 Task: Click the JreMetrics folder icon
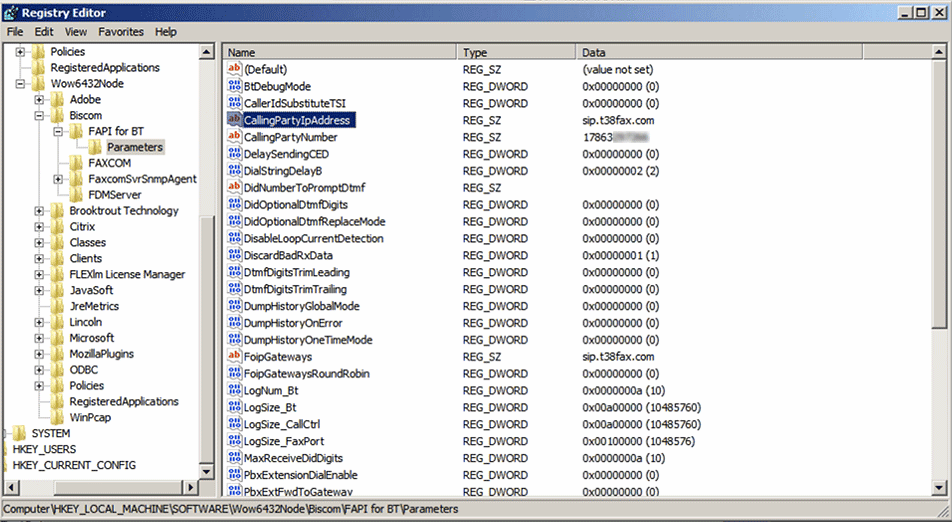pos(57,306)
